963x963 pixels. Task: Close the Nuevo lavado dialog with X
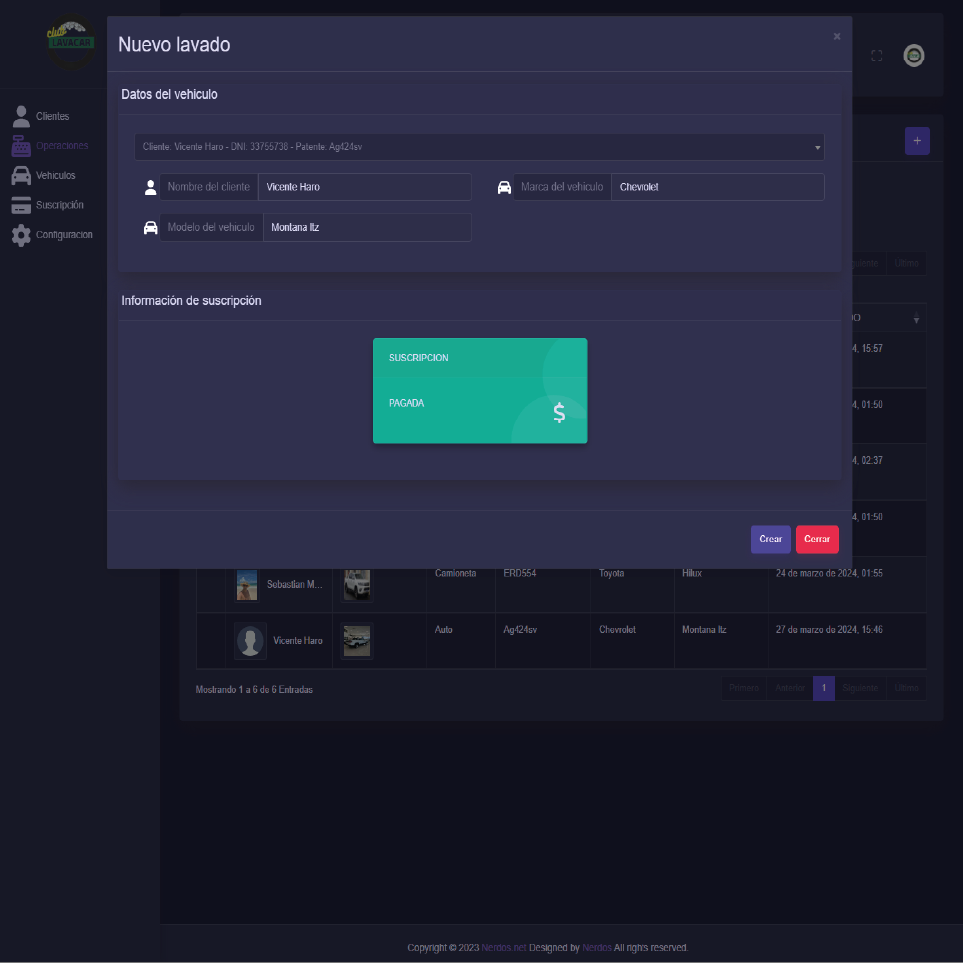837,37
